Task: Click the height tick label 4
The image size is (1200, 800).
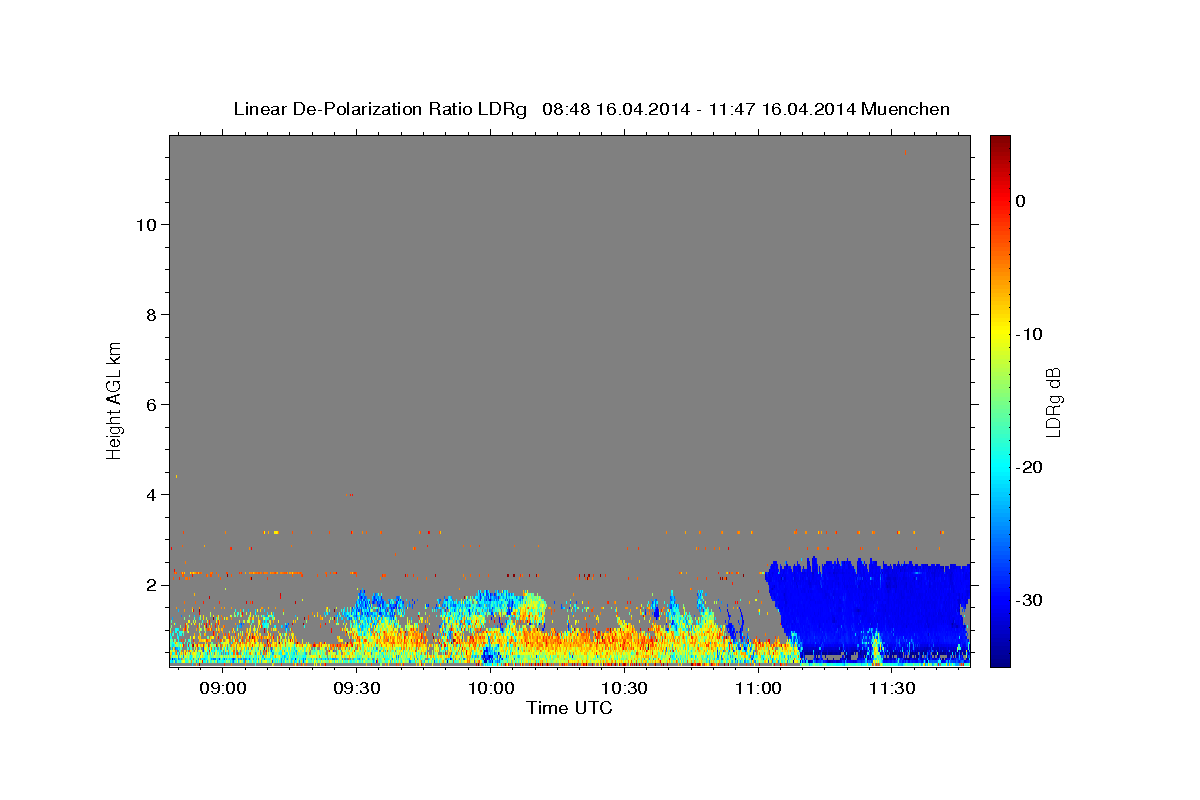Action: (x=151, y=495)
